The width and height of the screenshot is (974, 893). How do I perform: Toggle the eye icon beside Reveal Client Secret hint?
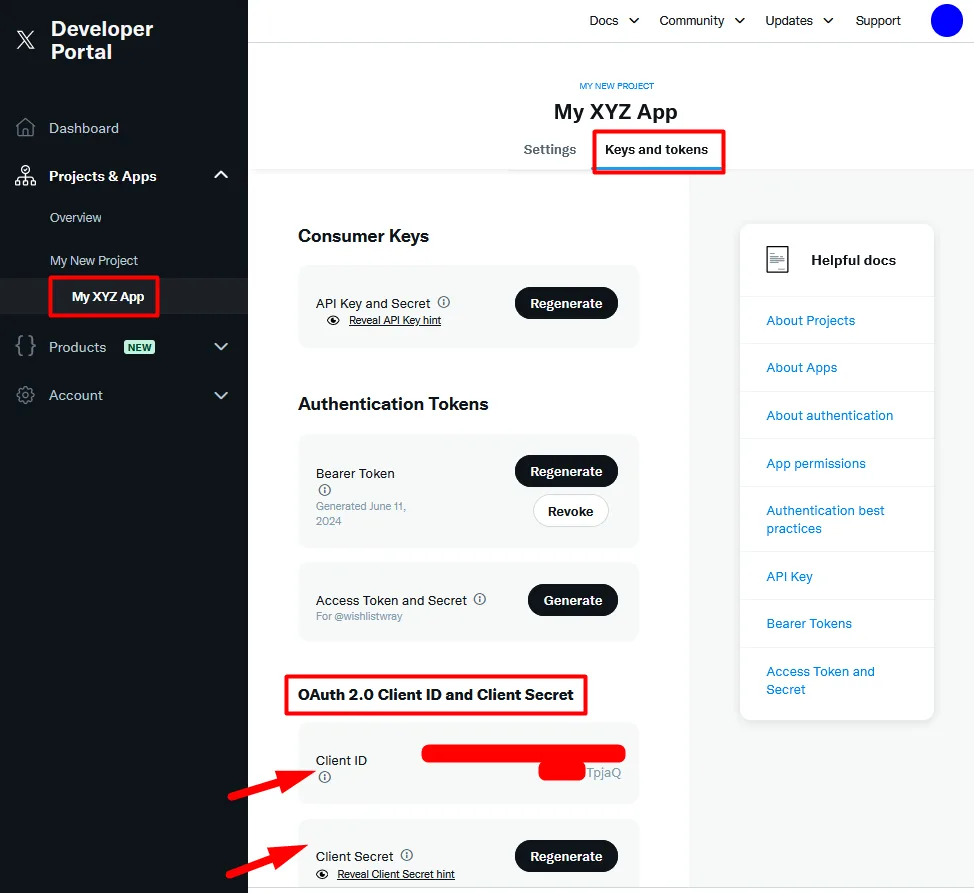tap(322, 874)
